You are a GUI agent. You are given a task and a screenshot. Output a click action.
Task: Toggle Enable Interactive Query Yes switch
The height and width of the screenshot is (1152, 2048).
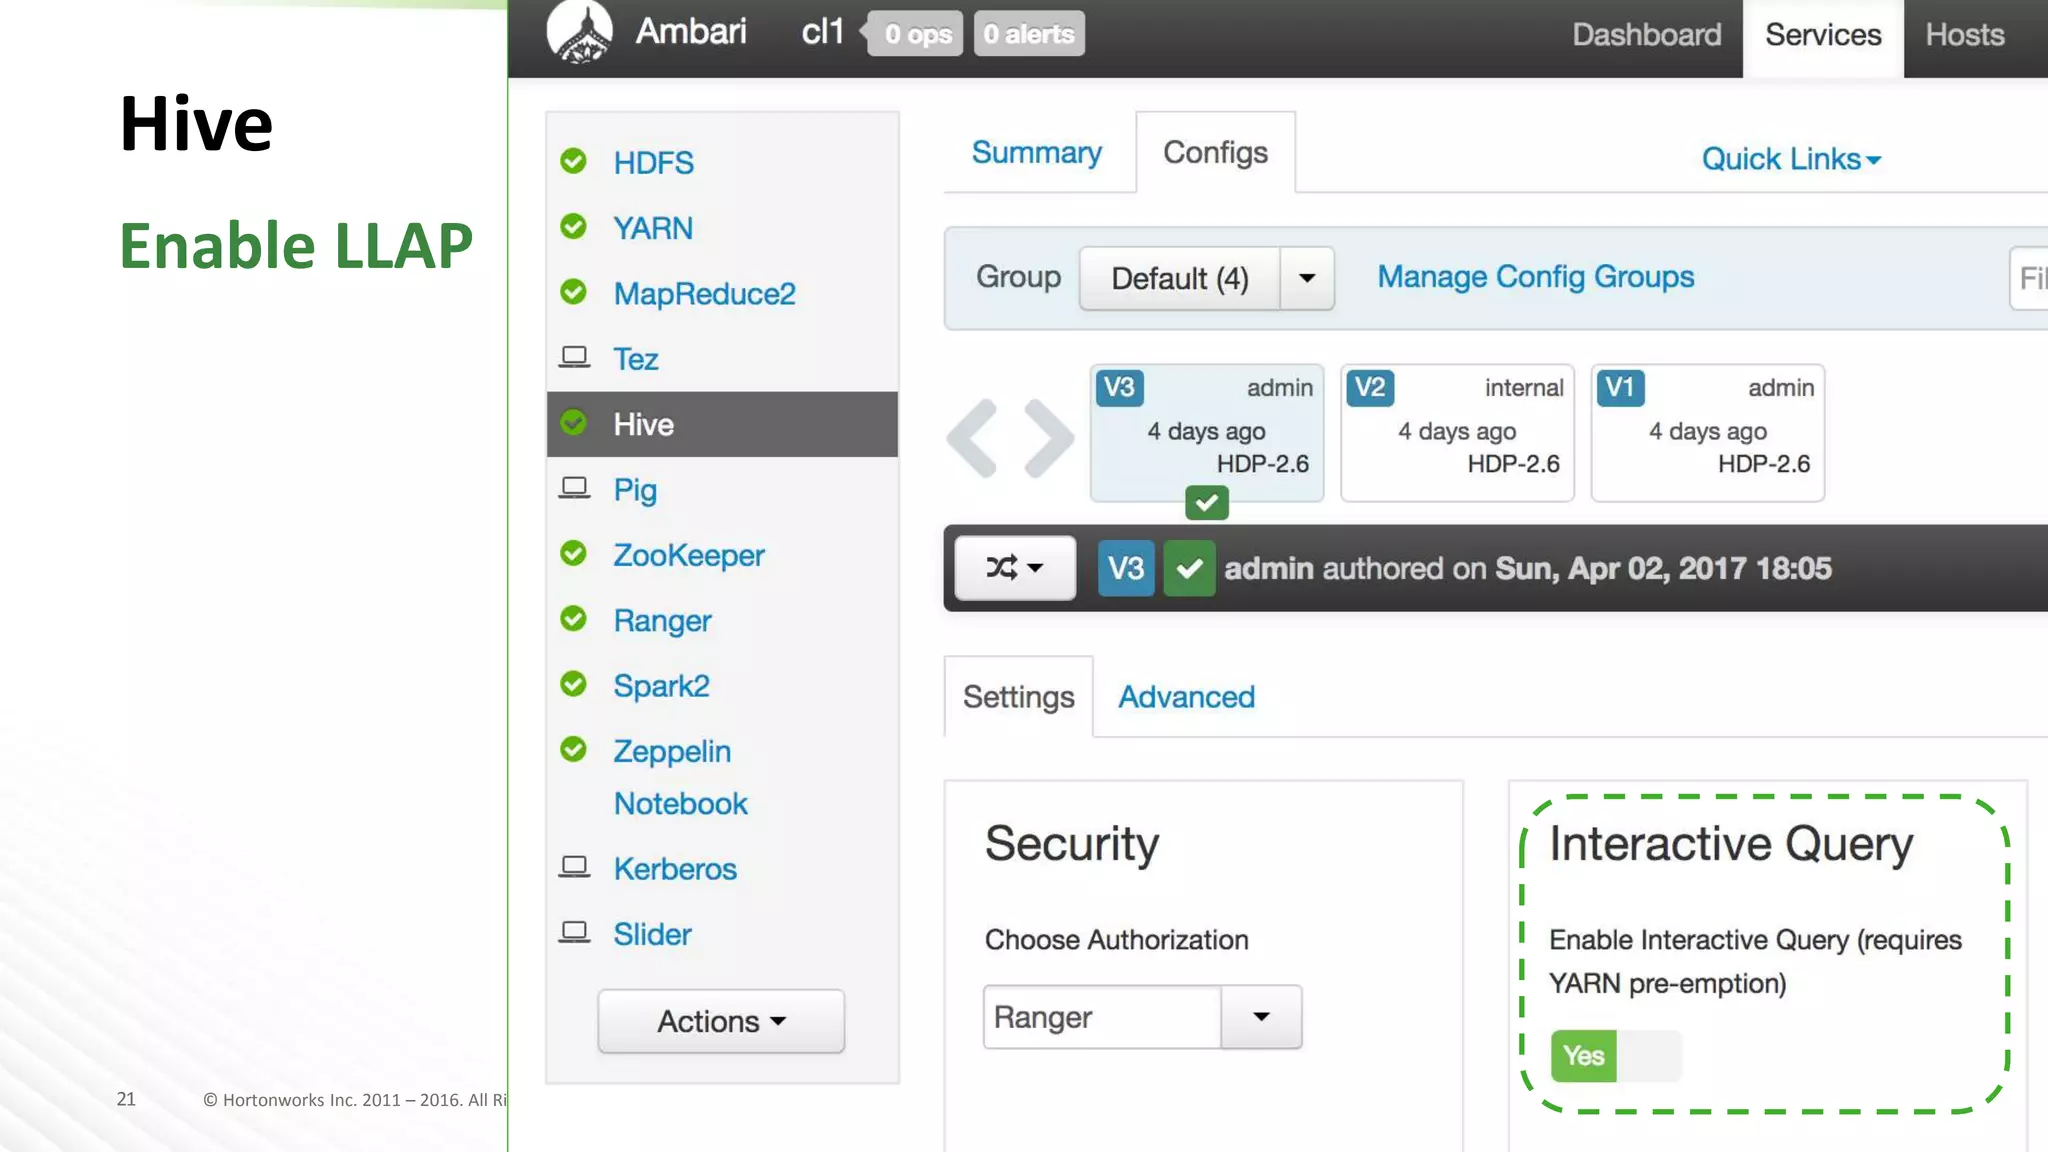tap(1616, 1056)
